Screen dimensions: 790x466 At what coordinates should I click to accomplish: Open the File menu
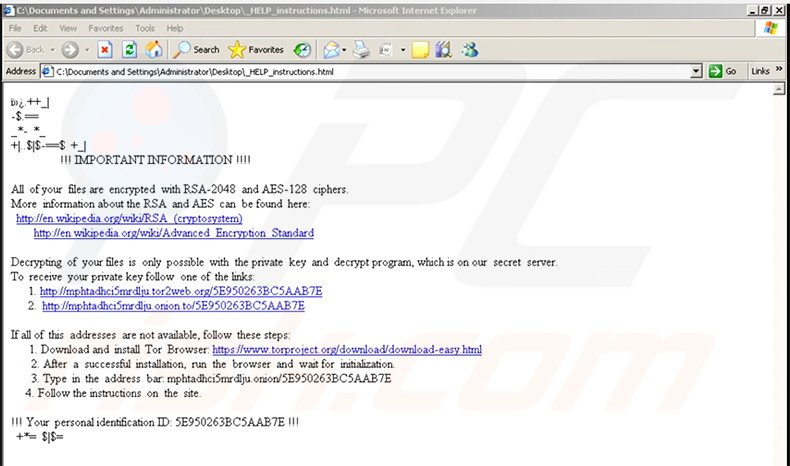click(x=15, y=28)
